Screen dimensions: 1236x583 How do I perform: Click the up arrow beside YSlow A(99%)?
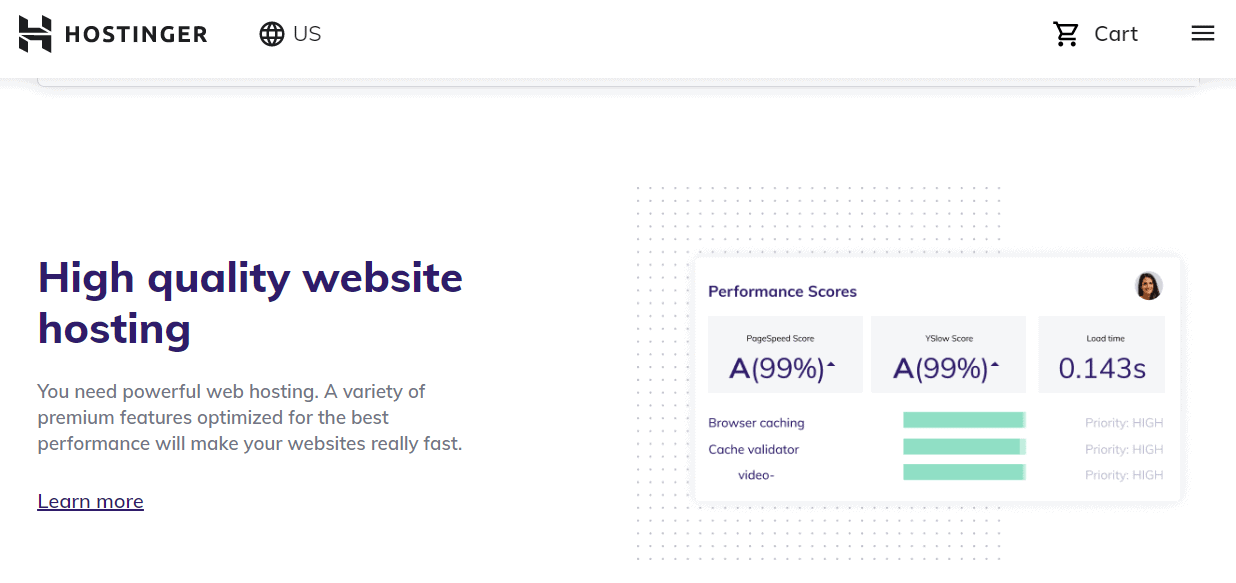click(994, 364)
